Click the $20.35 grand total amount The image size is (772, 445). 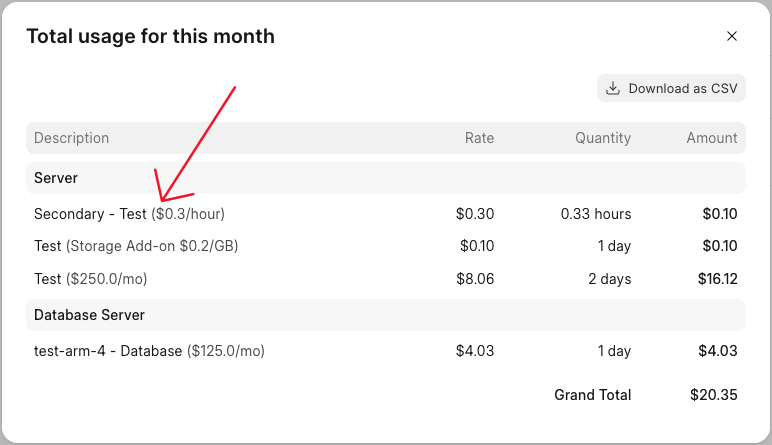713,395
